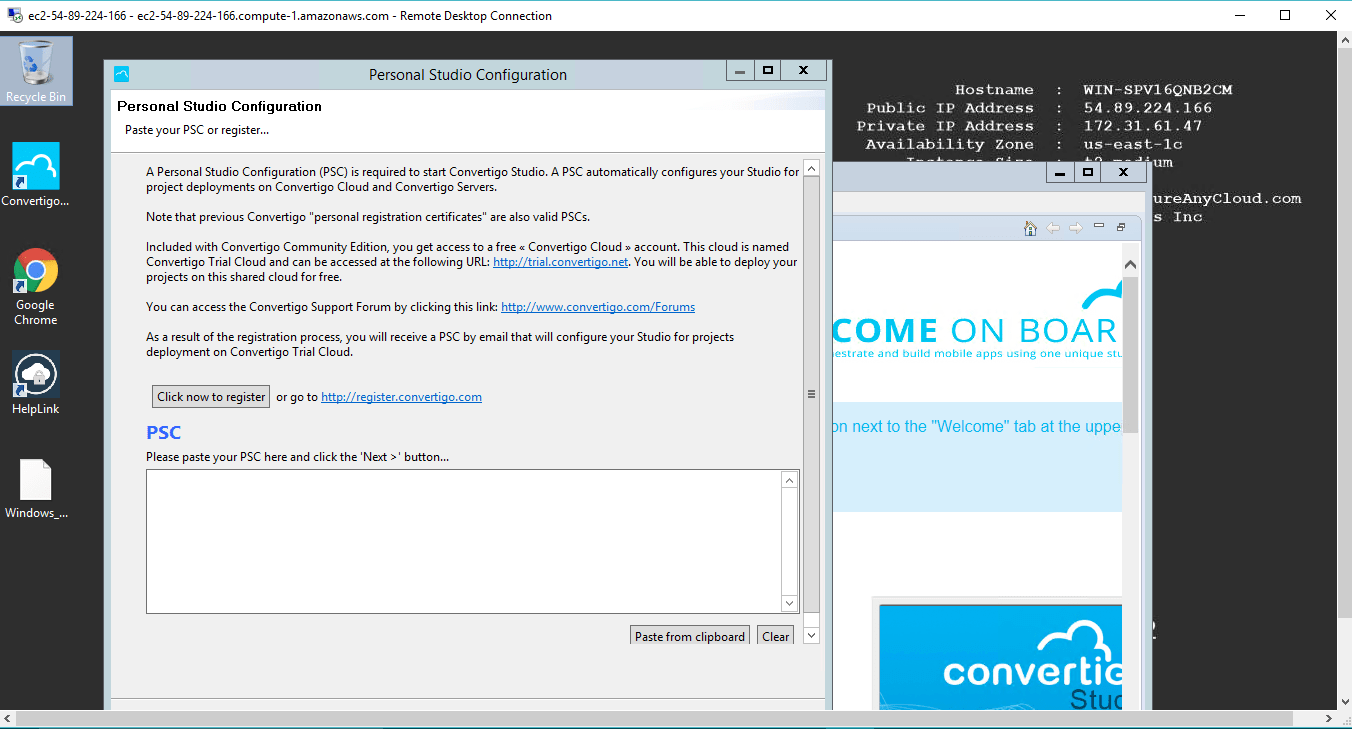The height and width of the screenshot is (729, 1352).
Task: Open the trial.convertigo.net link
Action: click(559, 262)
